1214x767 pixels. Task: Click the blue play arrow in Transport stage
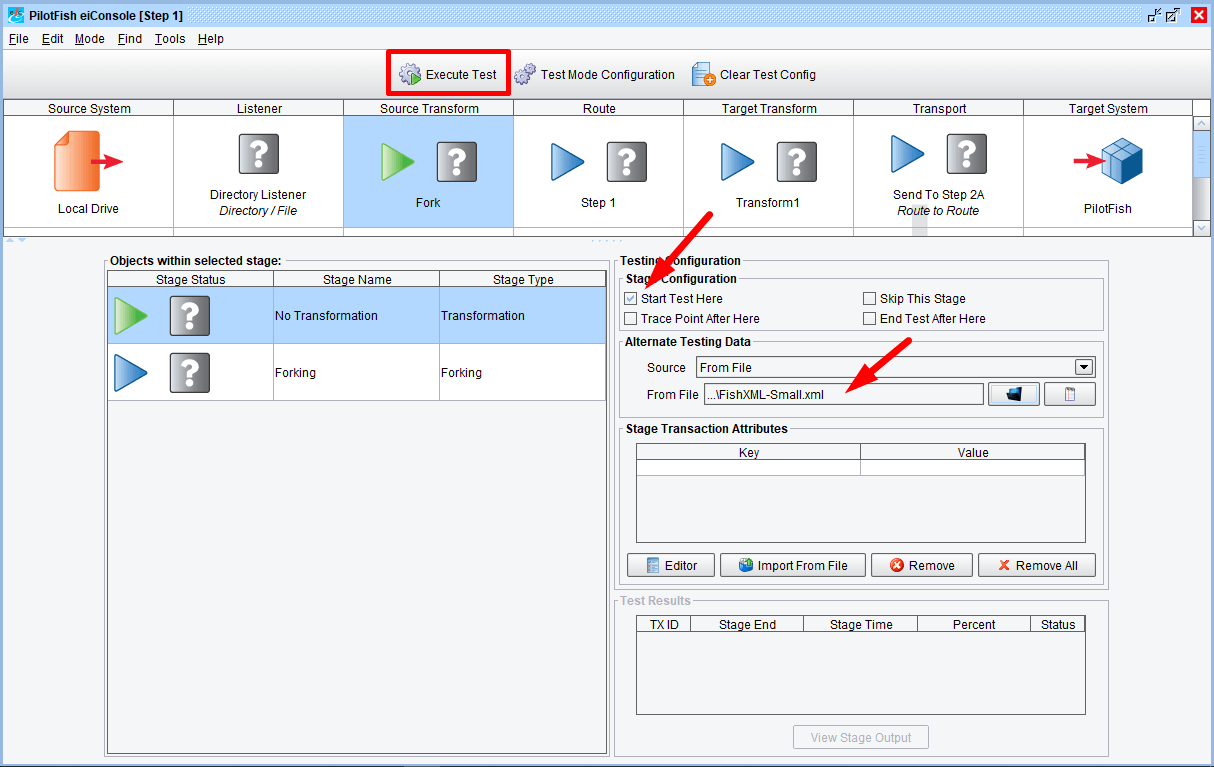pos(908,154)
